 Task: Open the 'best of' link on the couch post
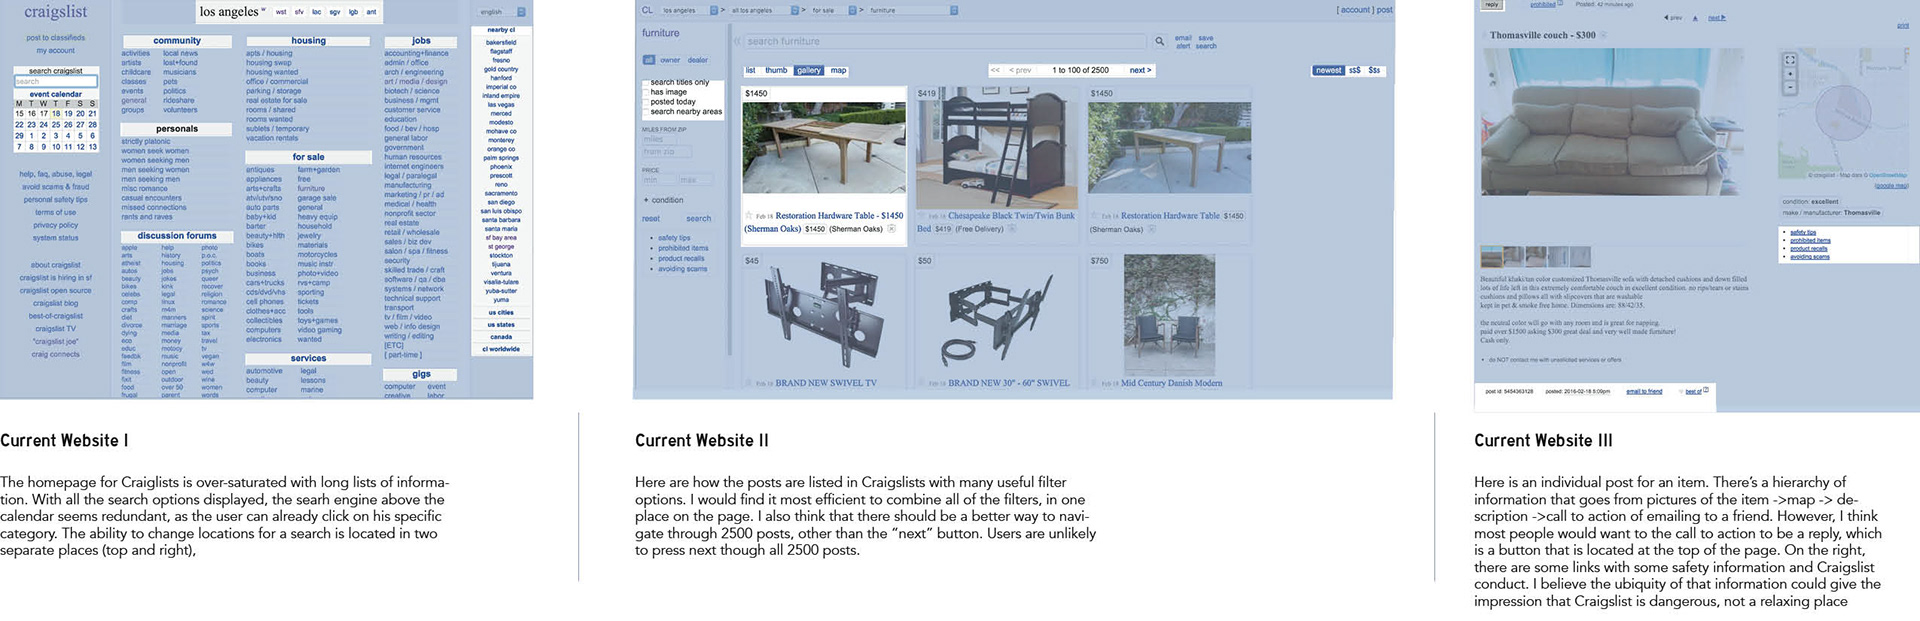(1693, 392)
